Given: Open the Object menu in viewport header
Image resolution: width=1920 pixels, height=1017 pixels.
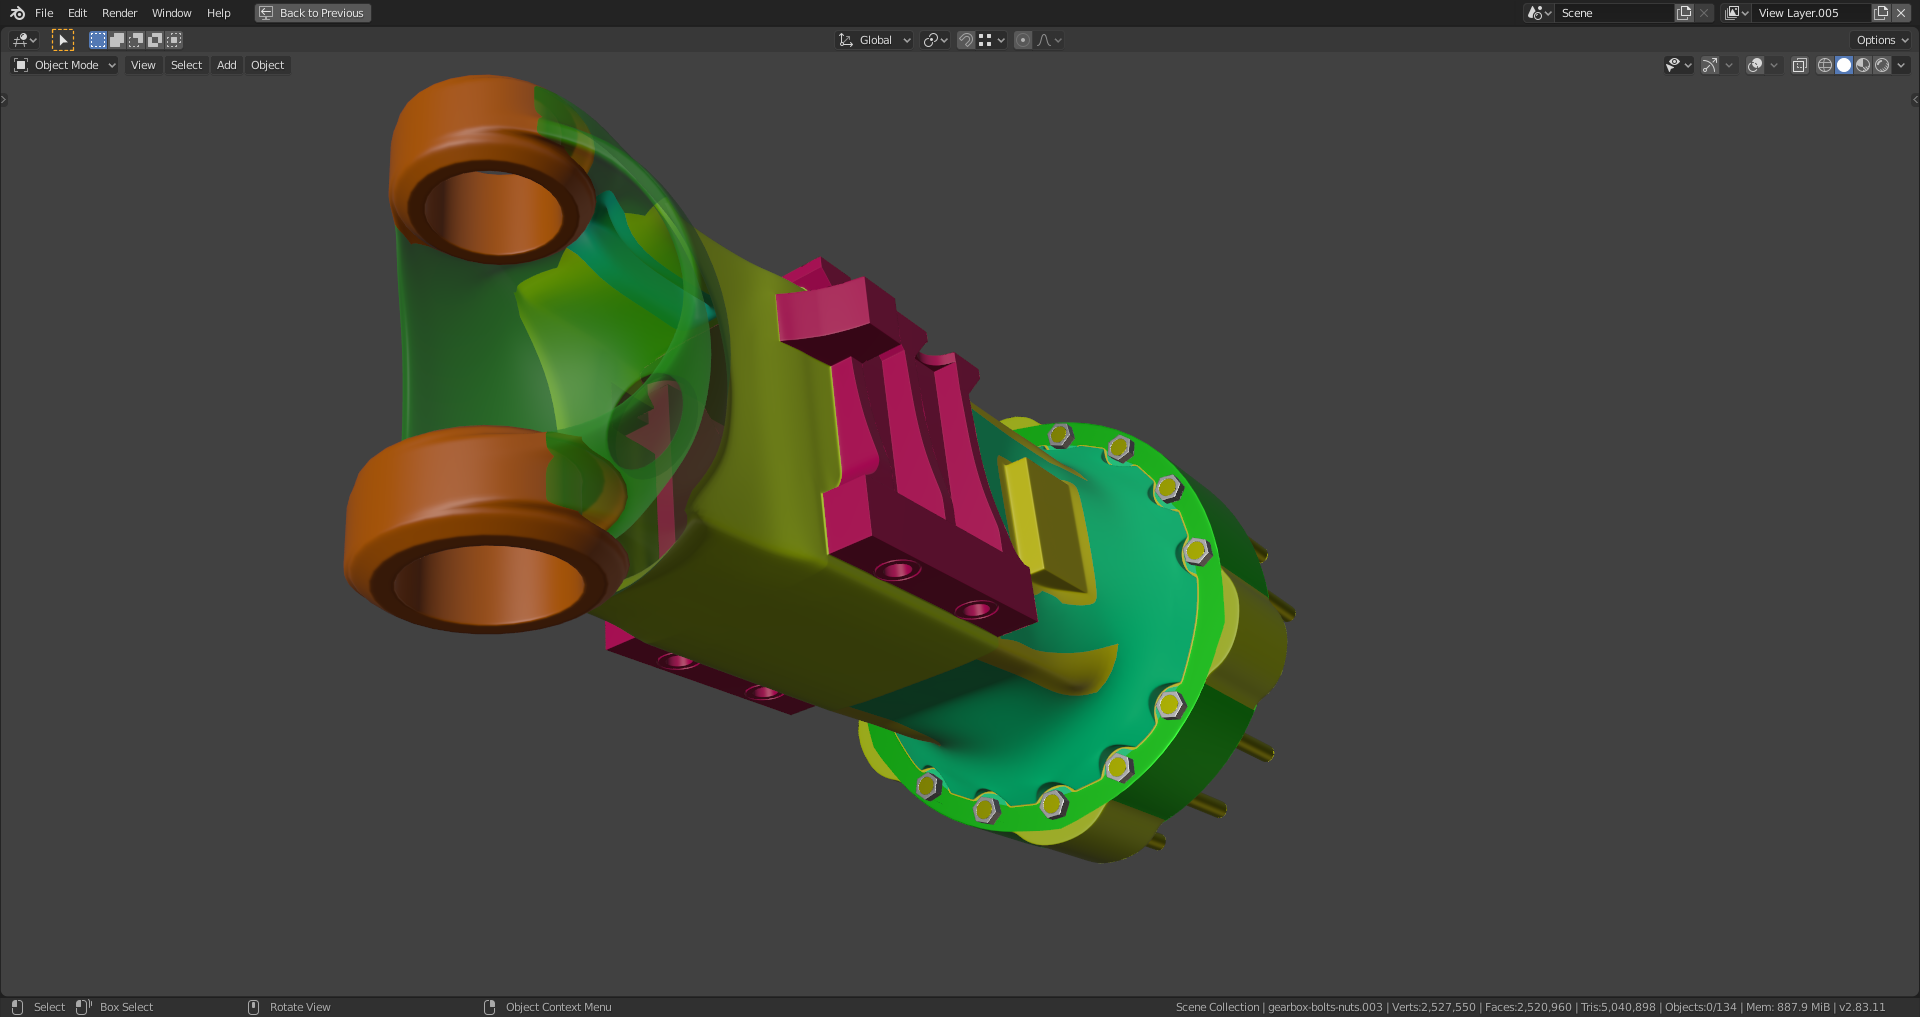Looking at the screenshot, I should tap(267, 65).
